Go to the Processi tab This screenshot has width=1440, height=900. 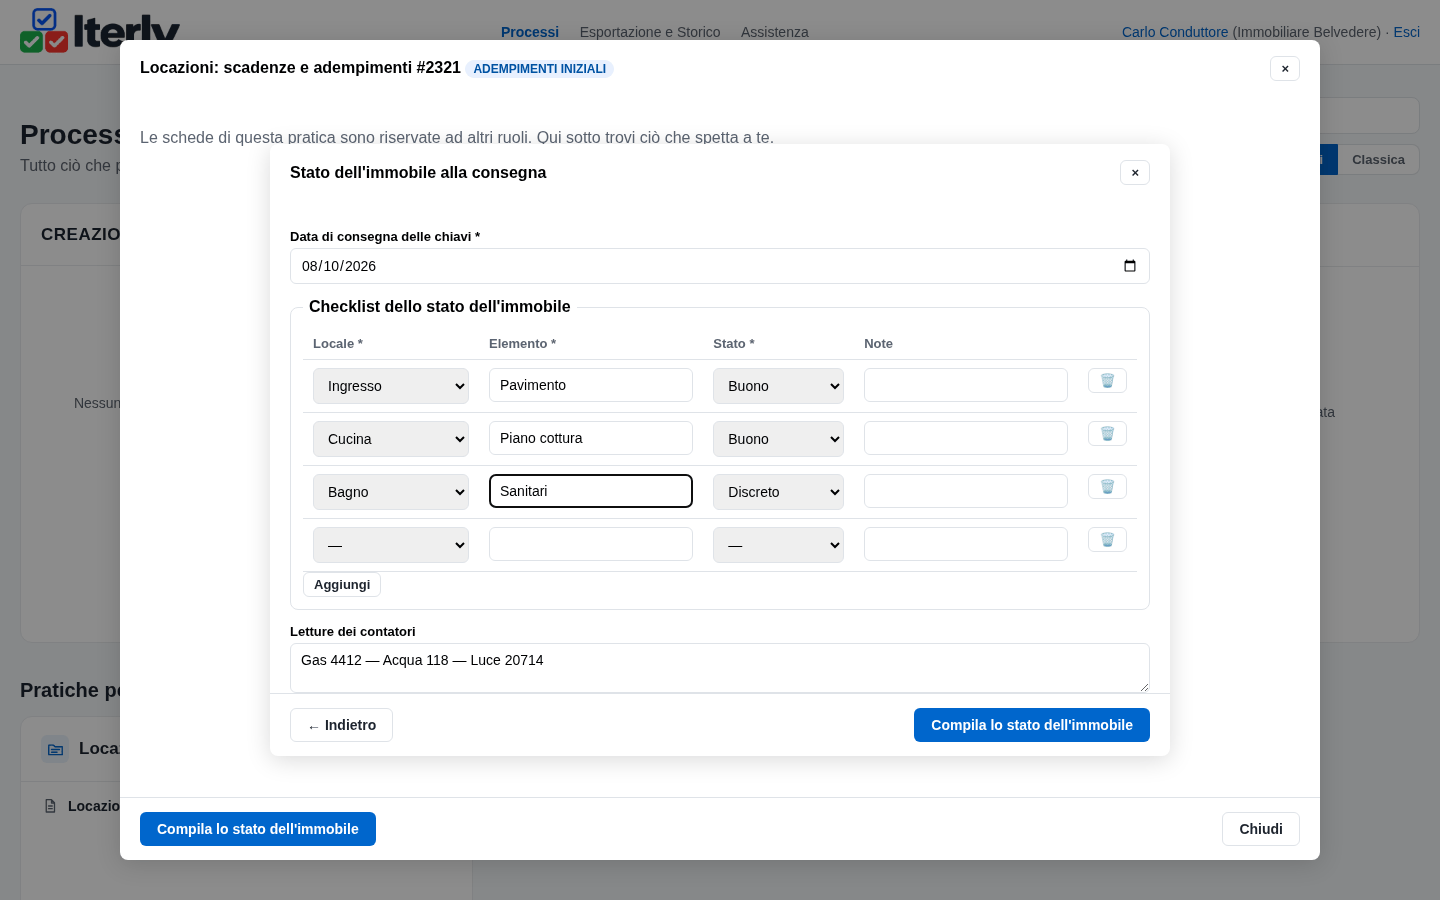point(530,32)
